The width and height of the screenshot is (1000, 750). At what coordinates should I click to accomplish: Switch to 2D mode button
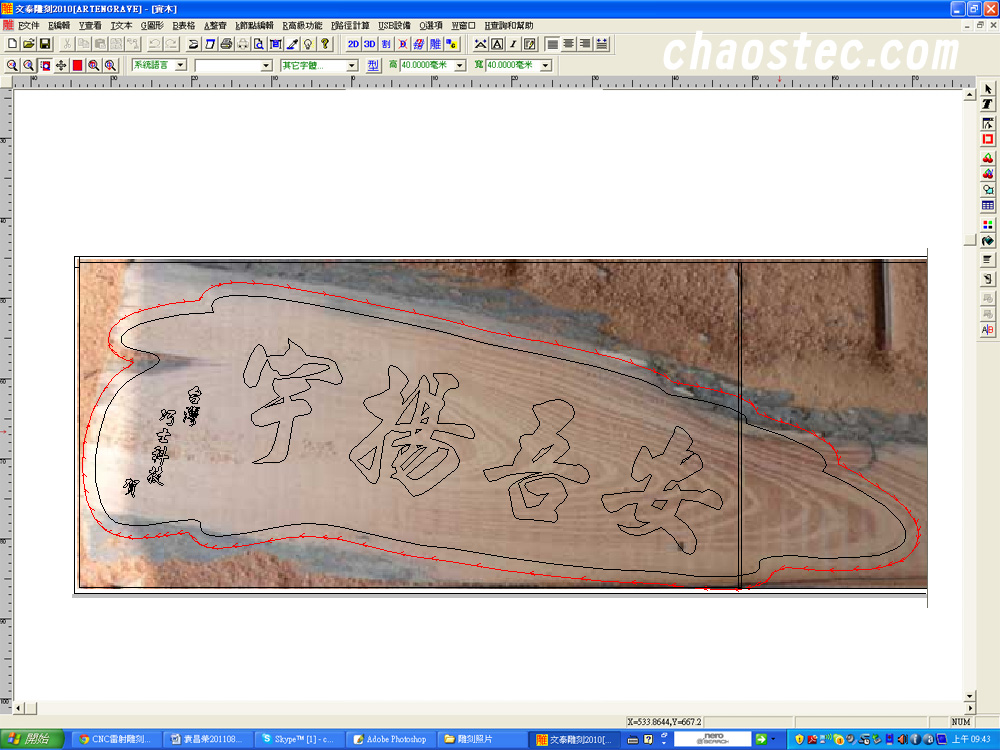(x=353, y=44)
